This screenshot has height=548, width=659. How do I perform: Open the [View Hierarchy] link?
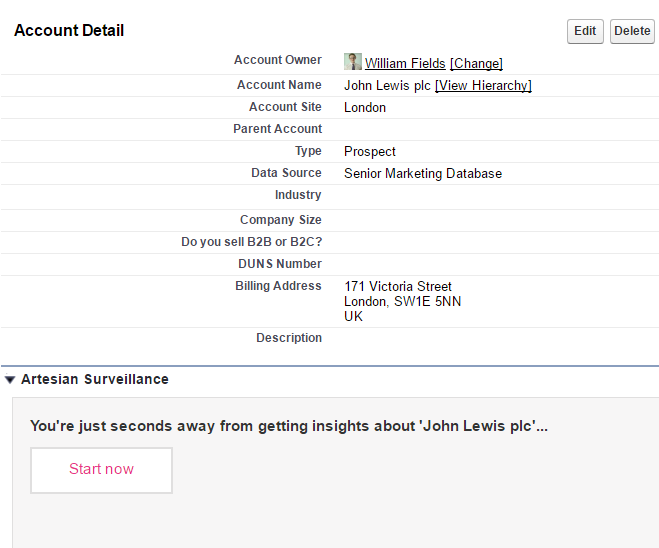[x=483, y=86]
